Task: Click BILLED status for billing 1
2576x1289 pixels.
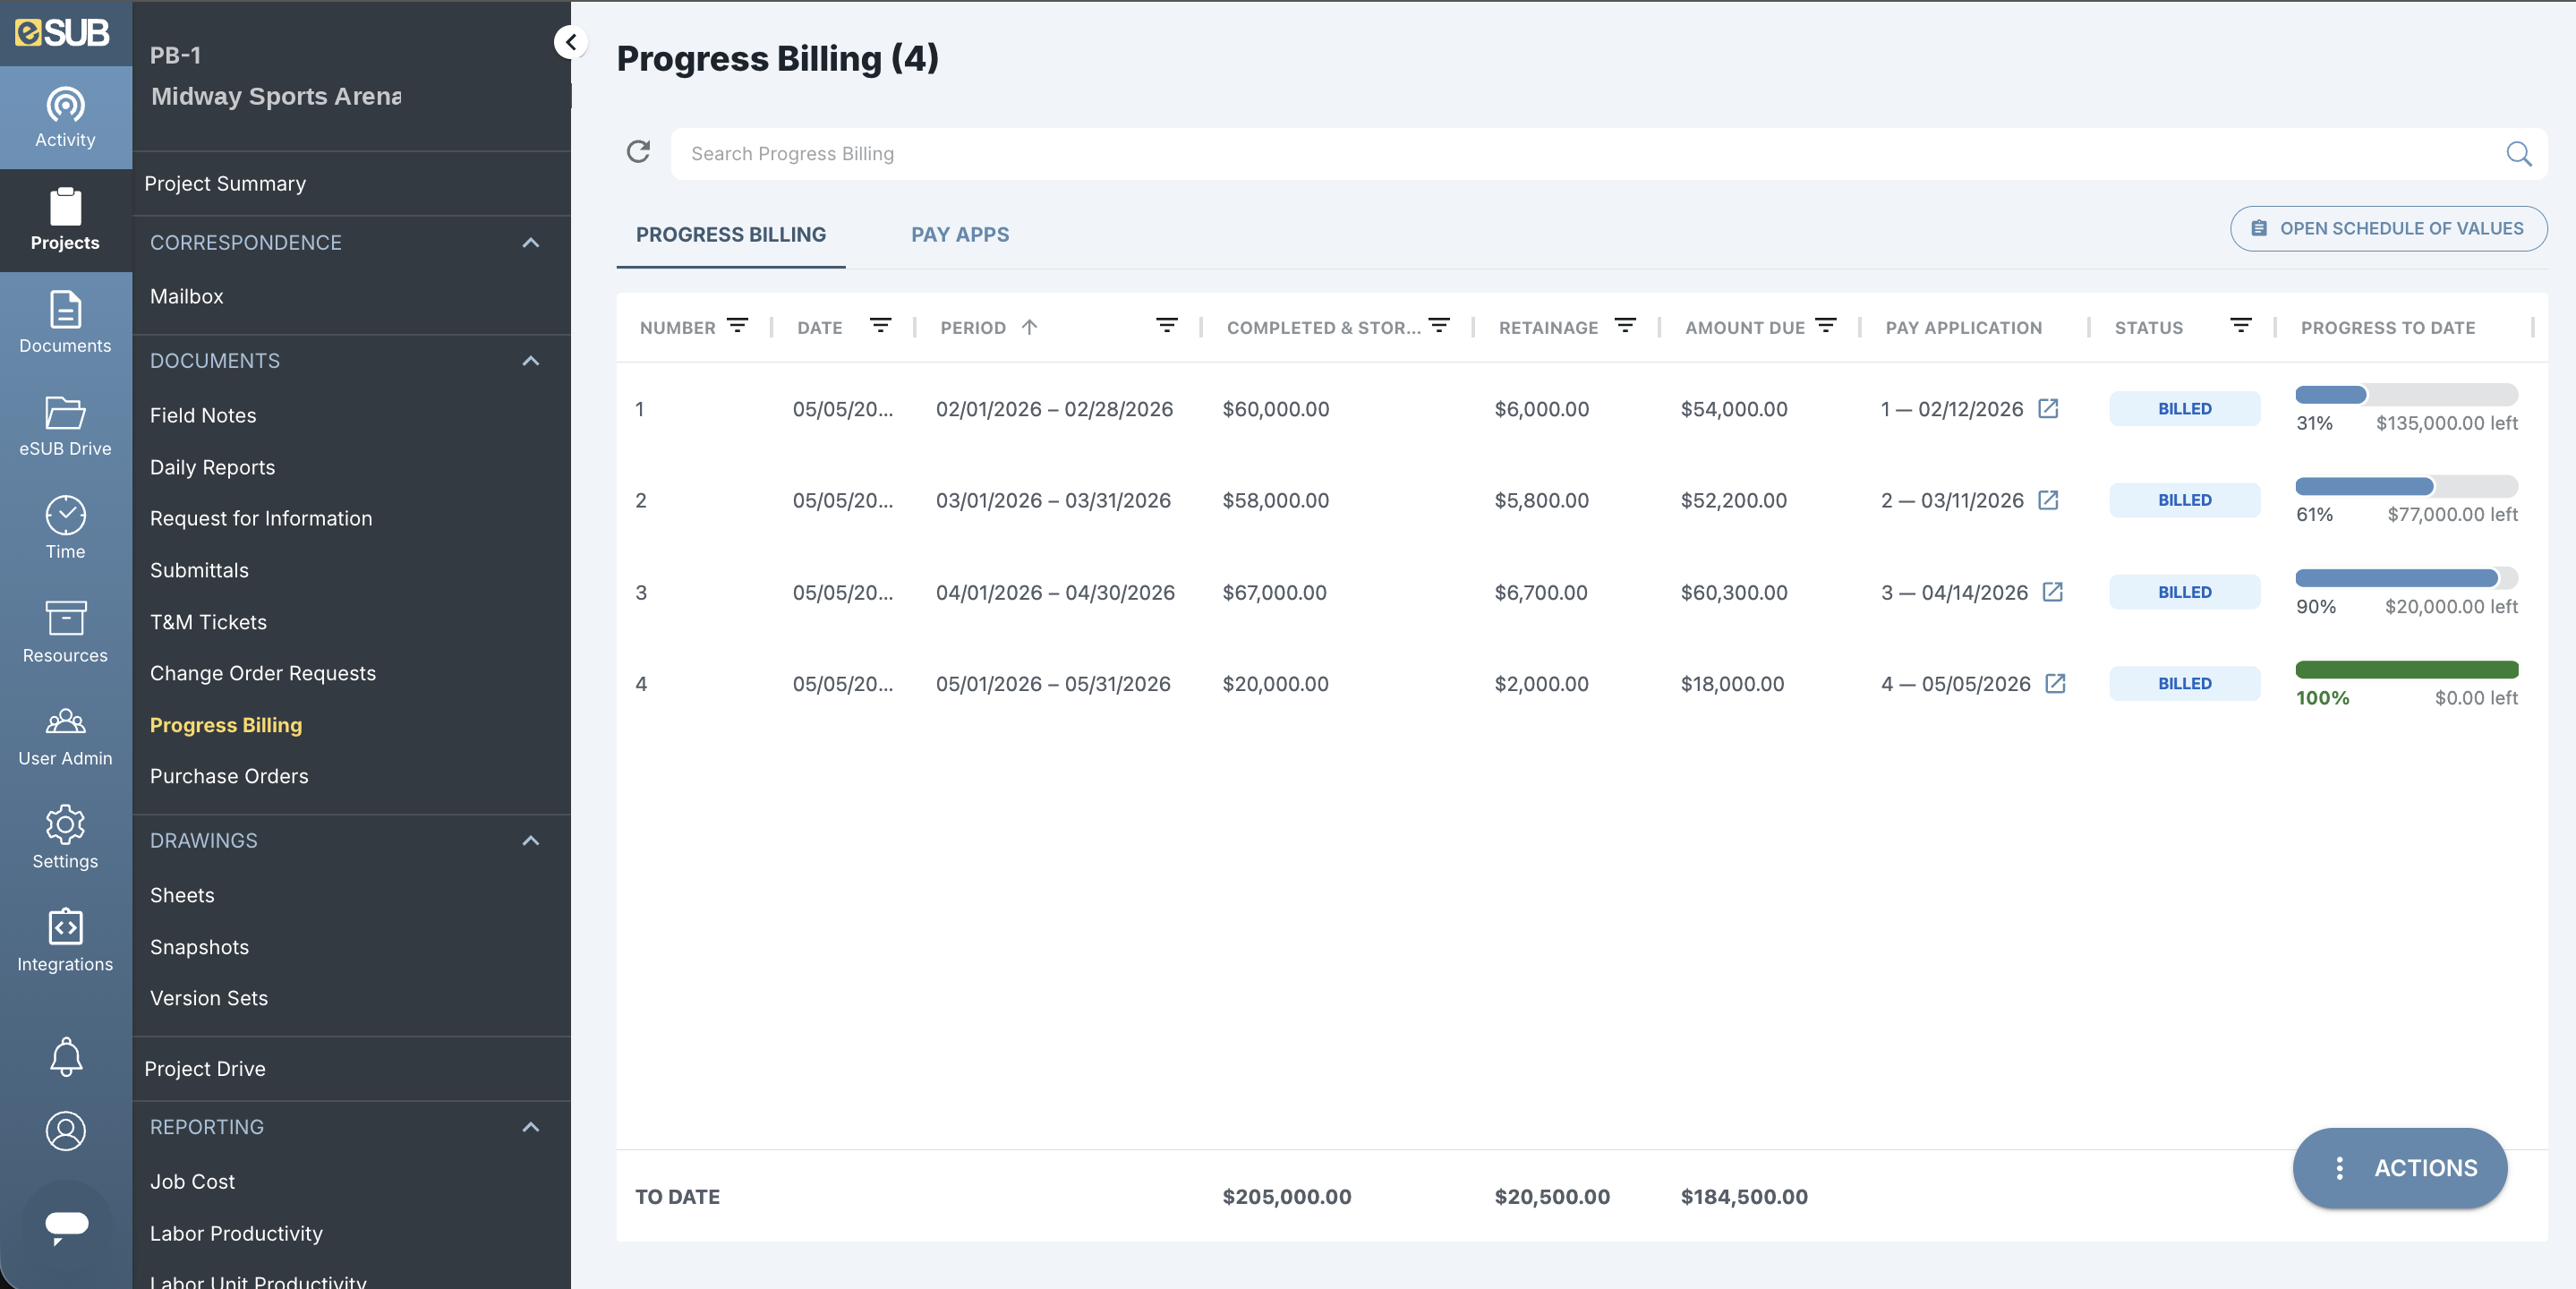Action: coord(2184,408)
